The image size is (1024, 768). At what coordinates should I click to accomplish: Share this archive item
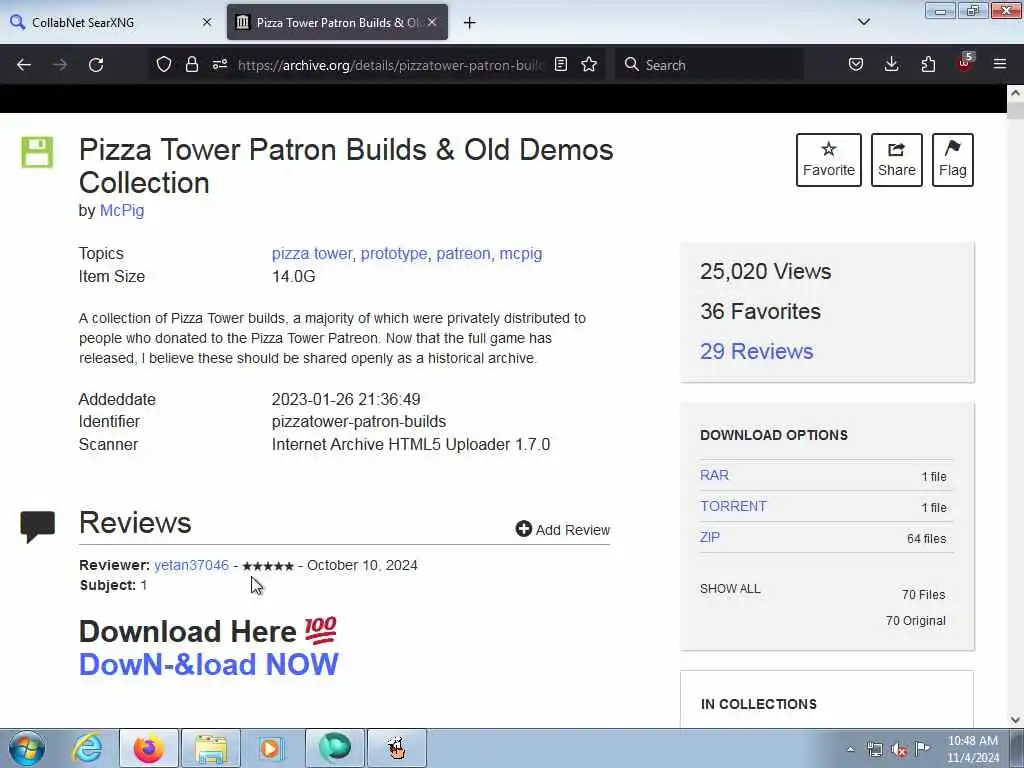(x=897, y=160)
